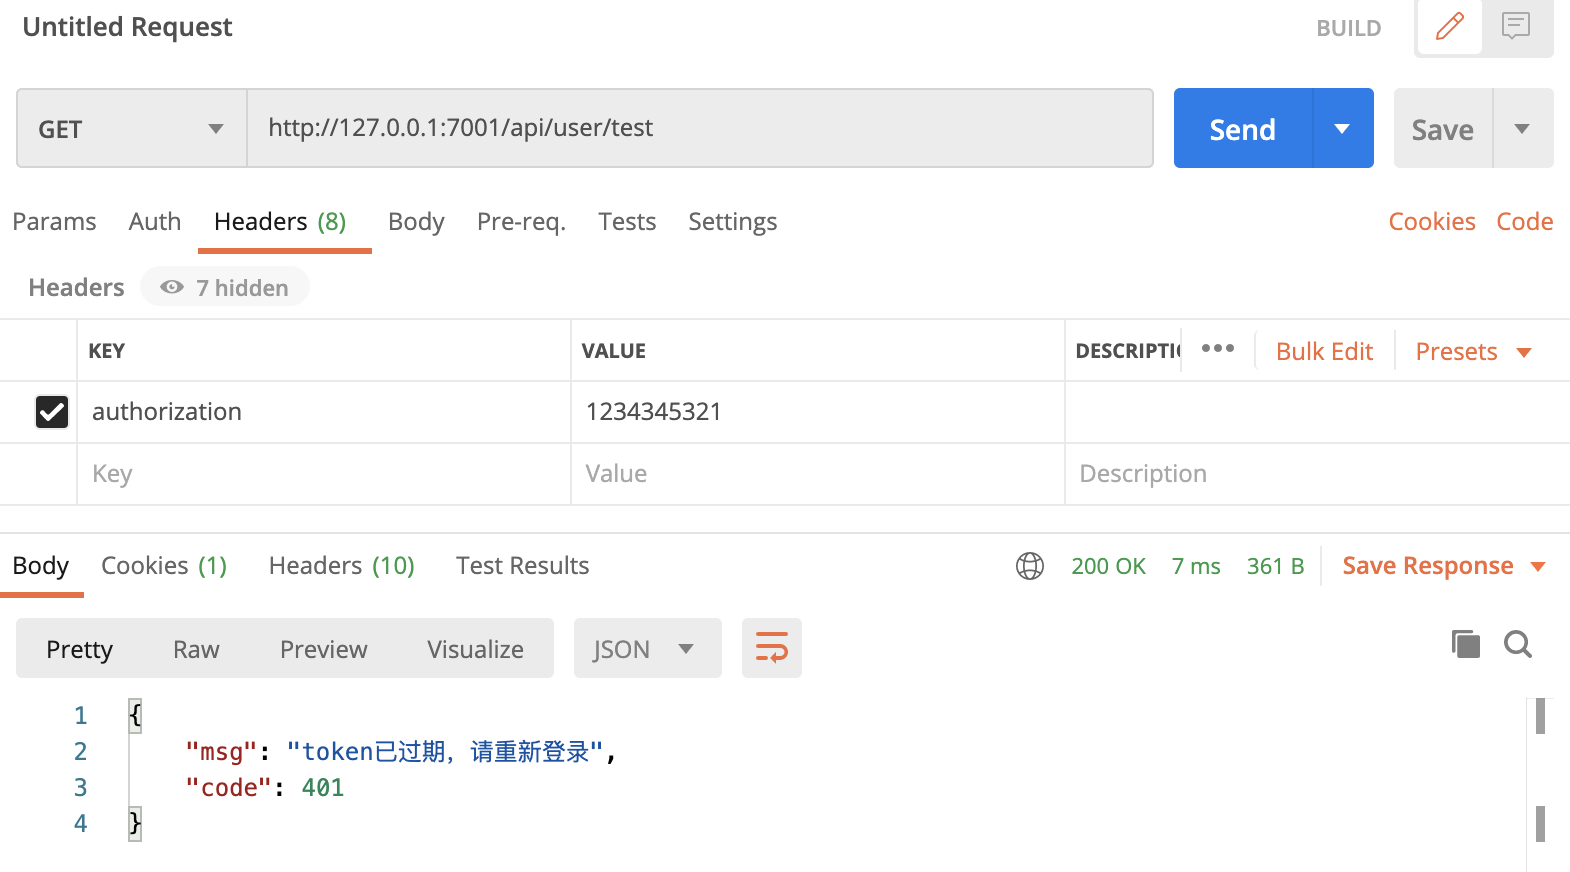Switch to the Tests tab
1570x872 pixels.
tap(627, 221)
